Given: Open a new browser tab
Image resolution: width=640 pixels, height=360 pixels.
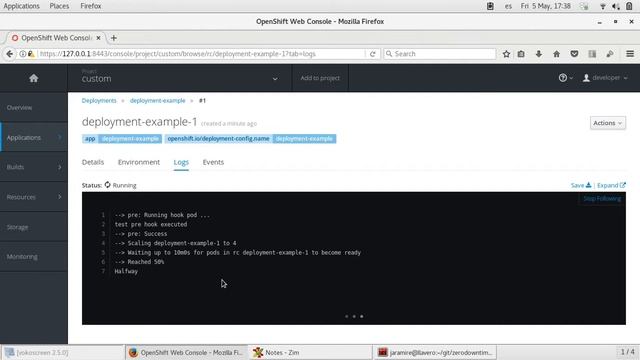Looking at the screenshot, I should point(114,38).
